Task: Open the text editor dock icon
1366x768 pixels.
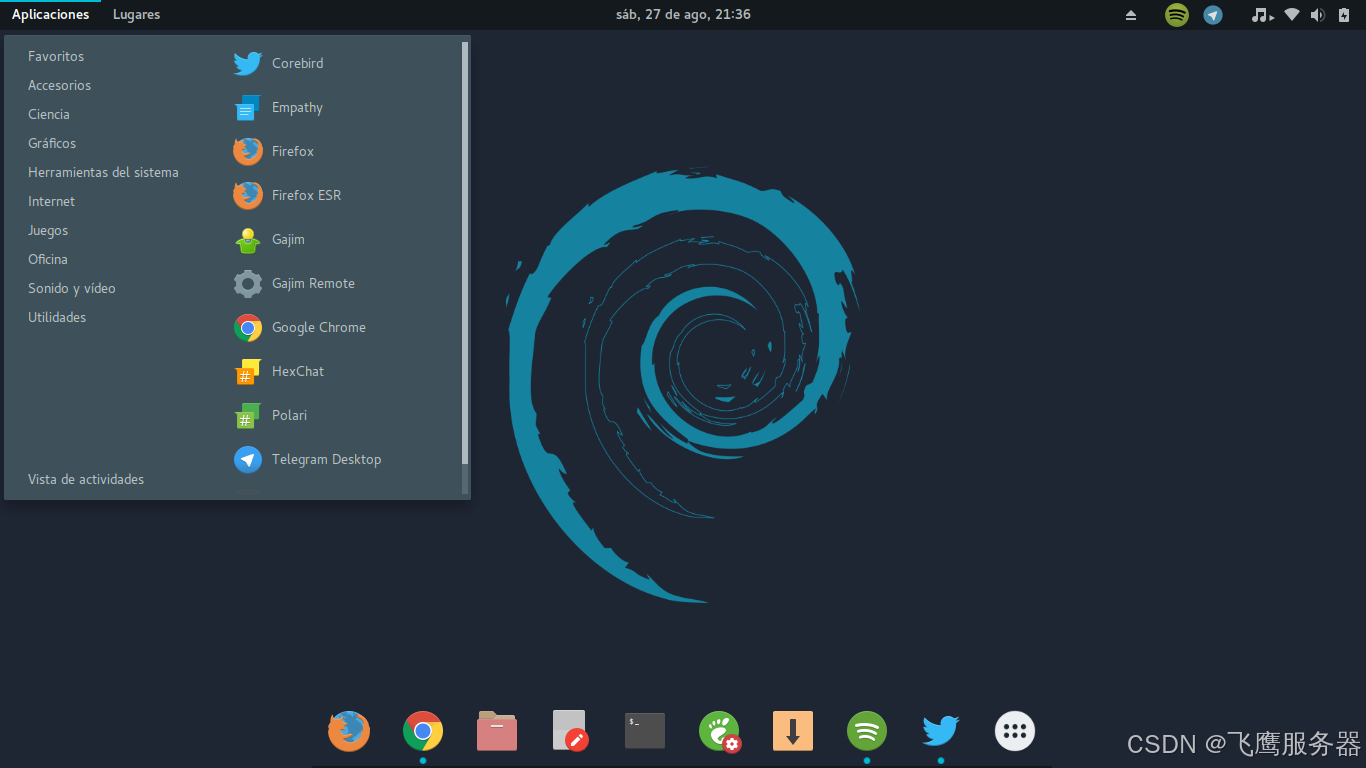Action: (571, 731)
